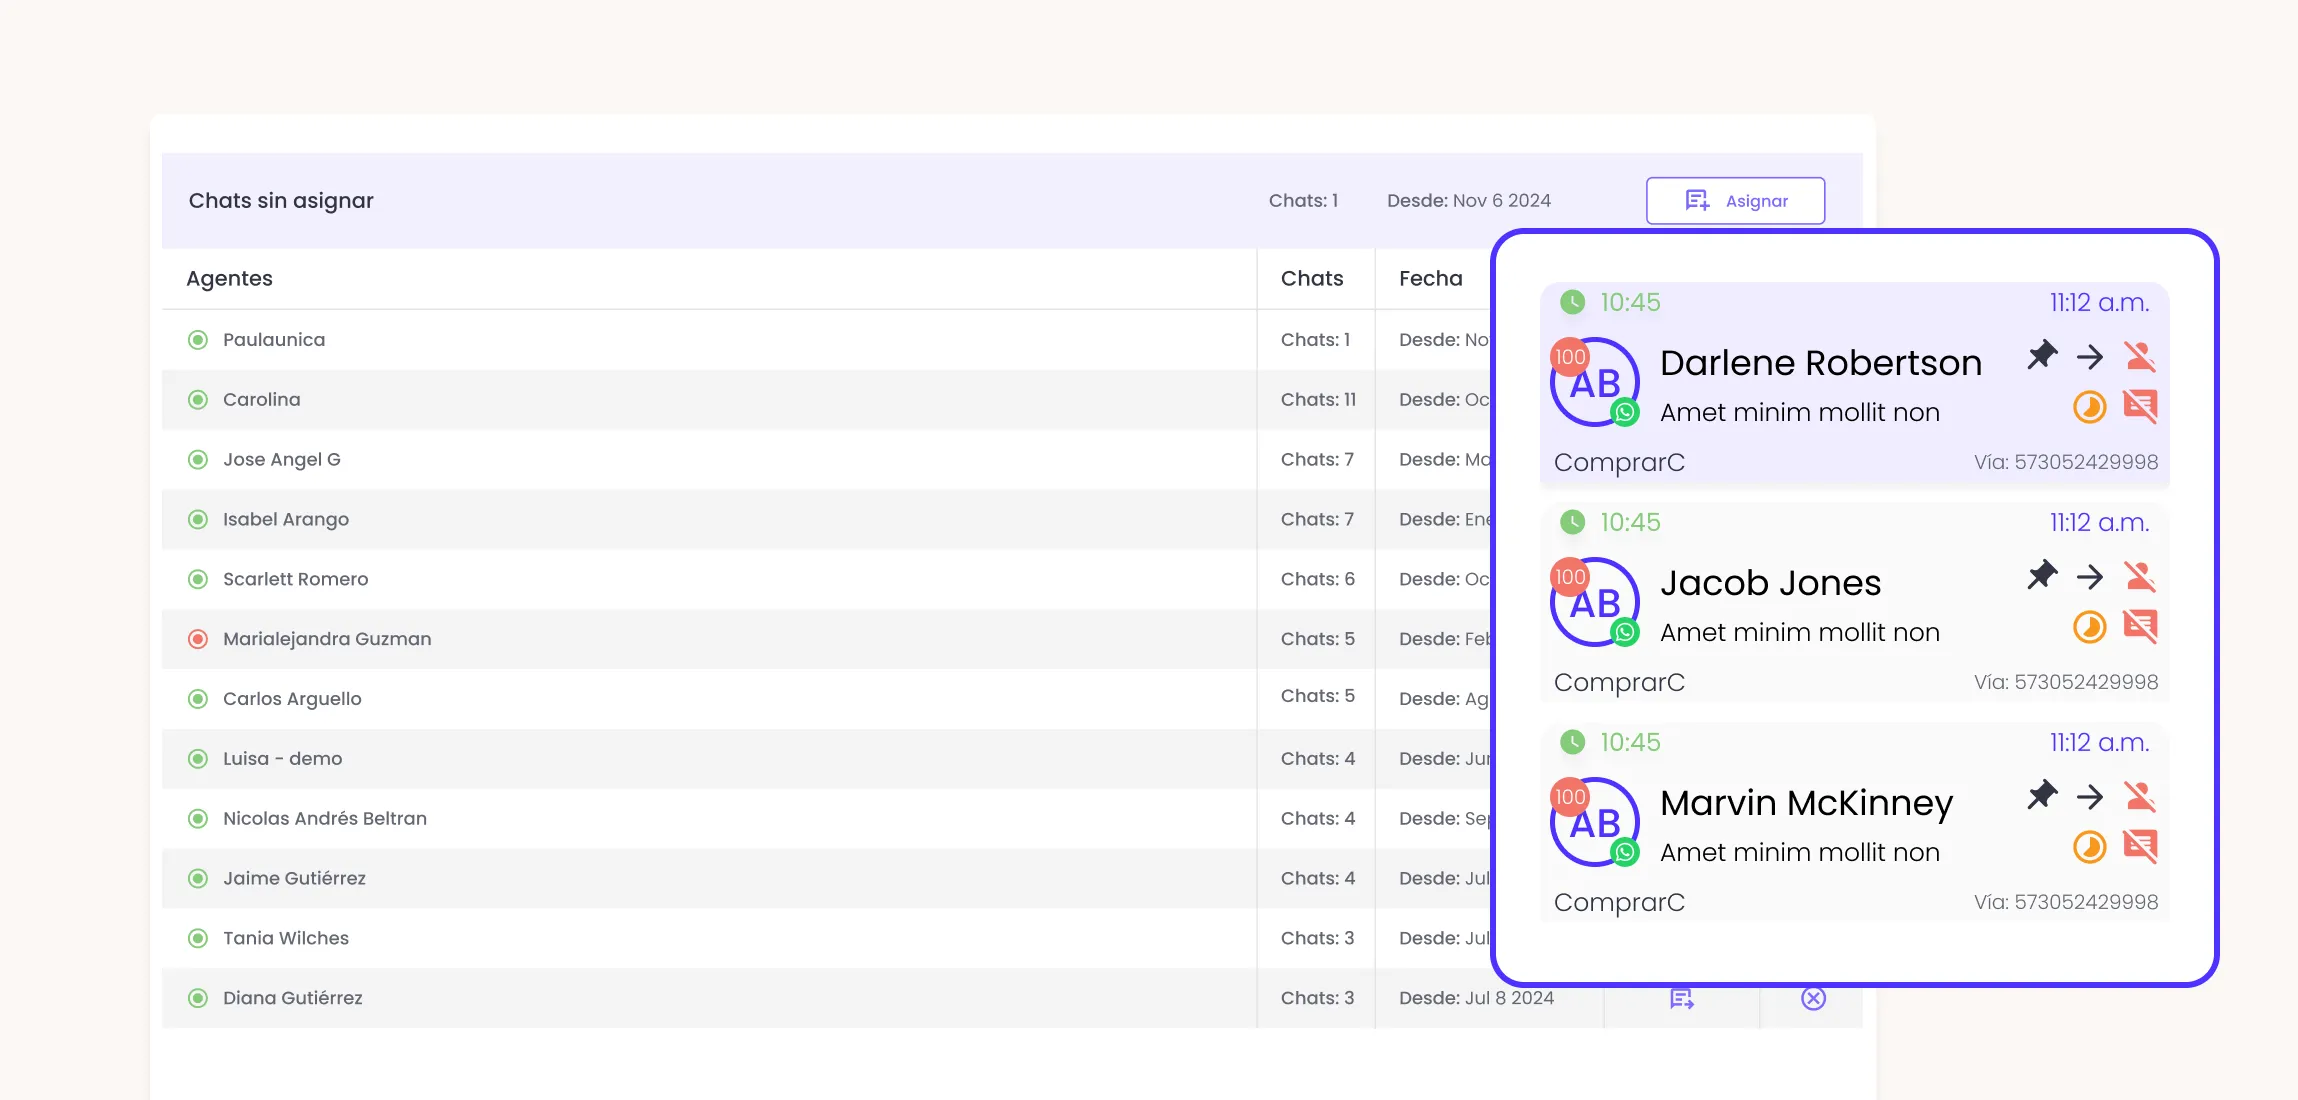Viewport: 2298px width, 1100px height.
Task: Select agent Scarlett Romero
Action: 295,579
